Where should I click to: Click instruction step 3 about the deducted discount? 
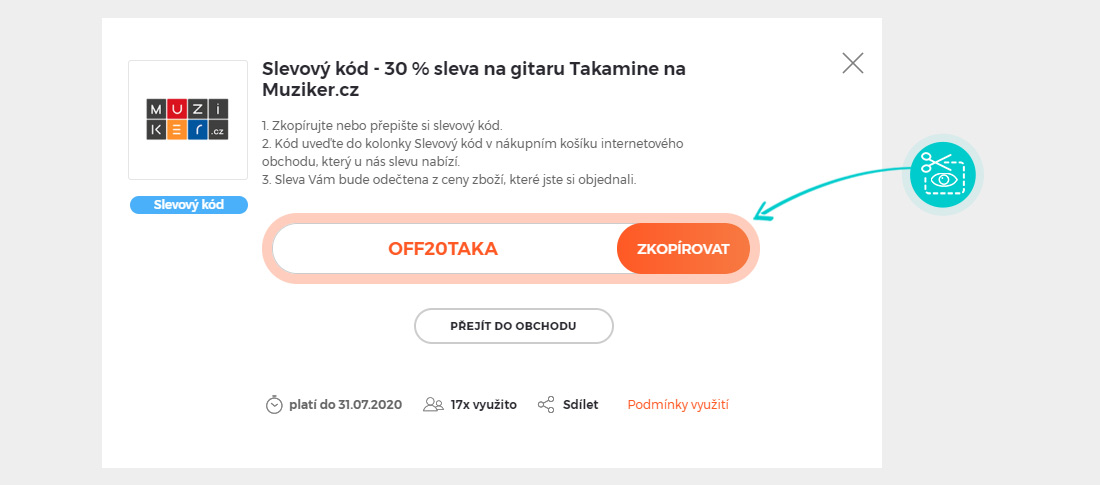[x=449, y=180]
